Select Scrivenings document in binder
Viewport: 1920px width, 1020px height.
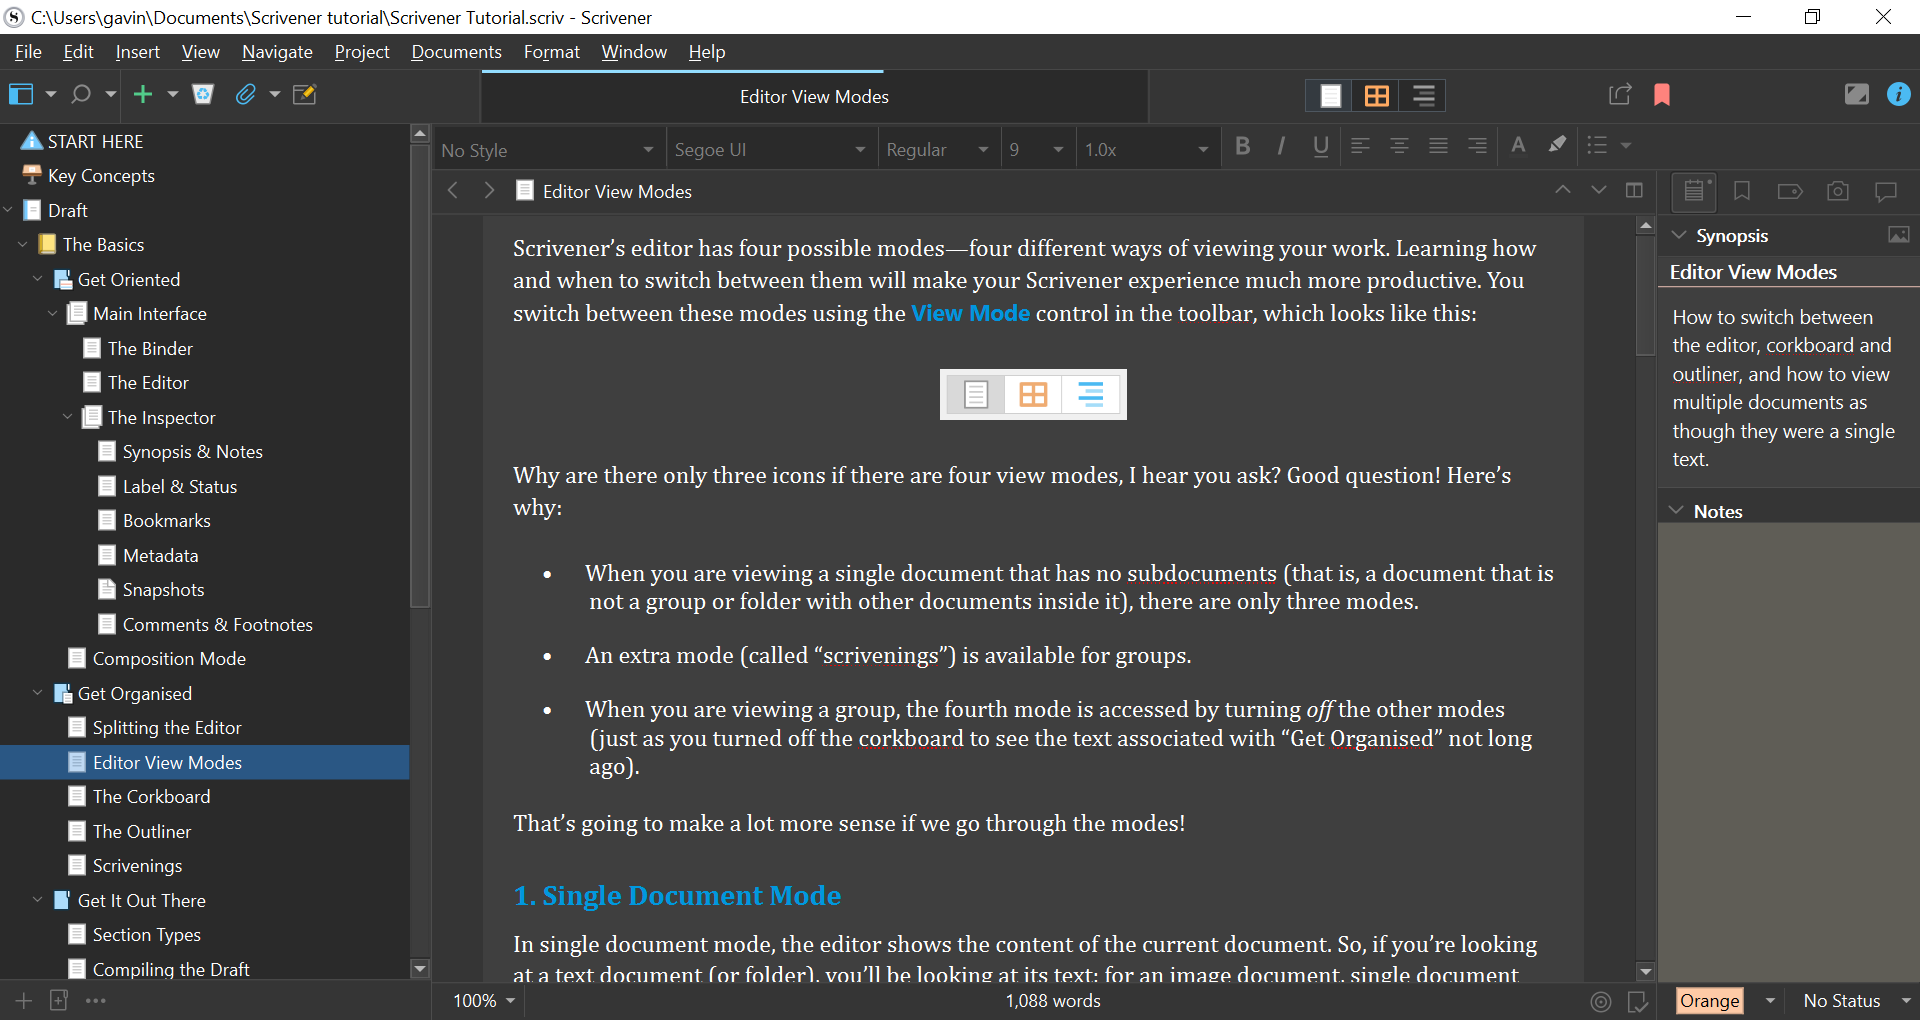[137, 865]
